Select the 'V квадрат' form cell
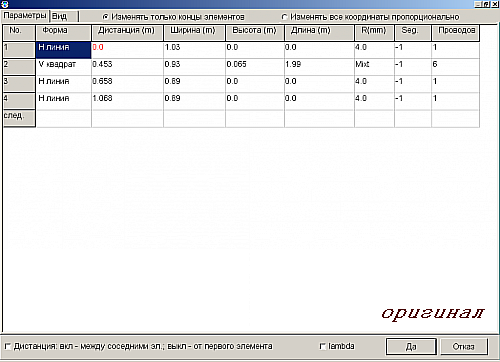The width and height of the screenshot is (500, 362). 63,67
